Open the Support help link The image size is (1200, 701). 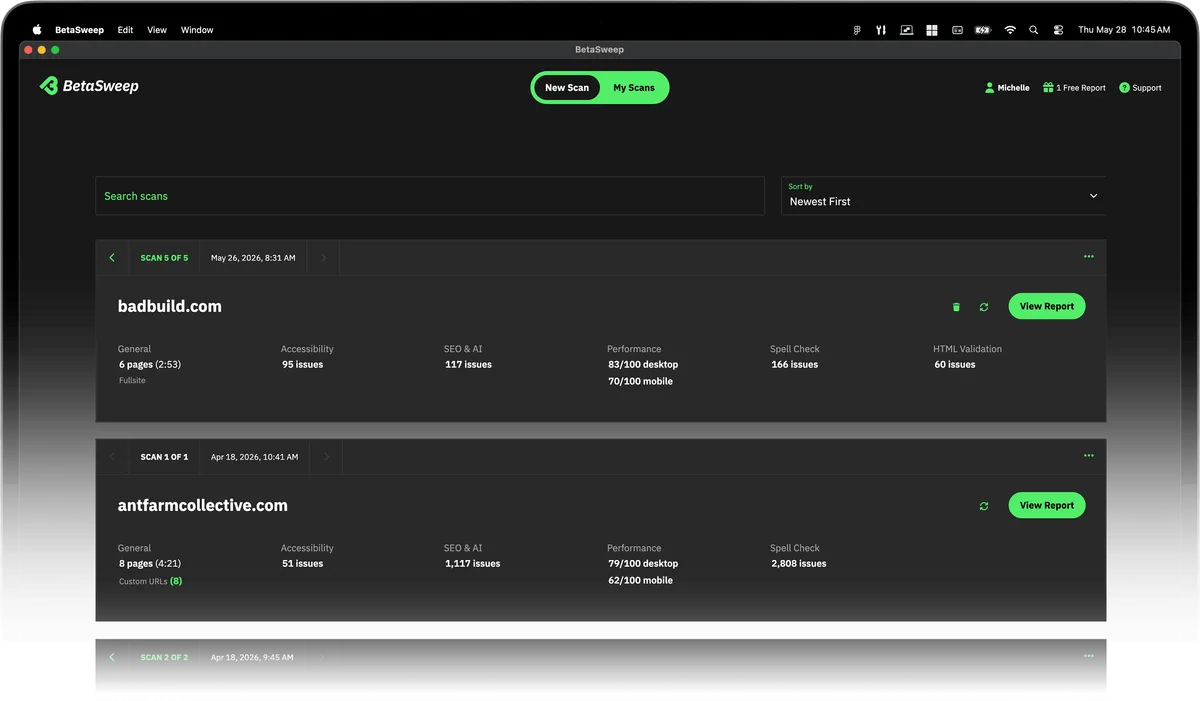(x=1140, y=88)
